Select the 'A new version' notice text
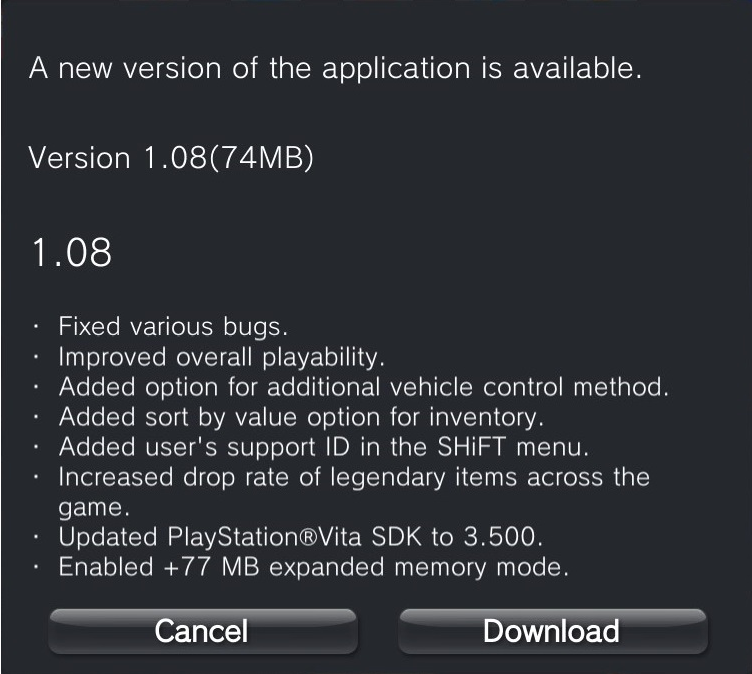 [335, 69]
